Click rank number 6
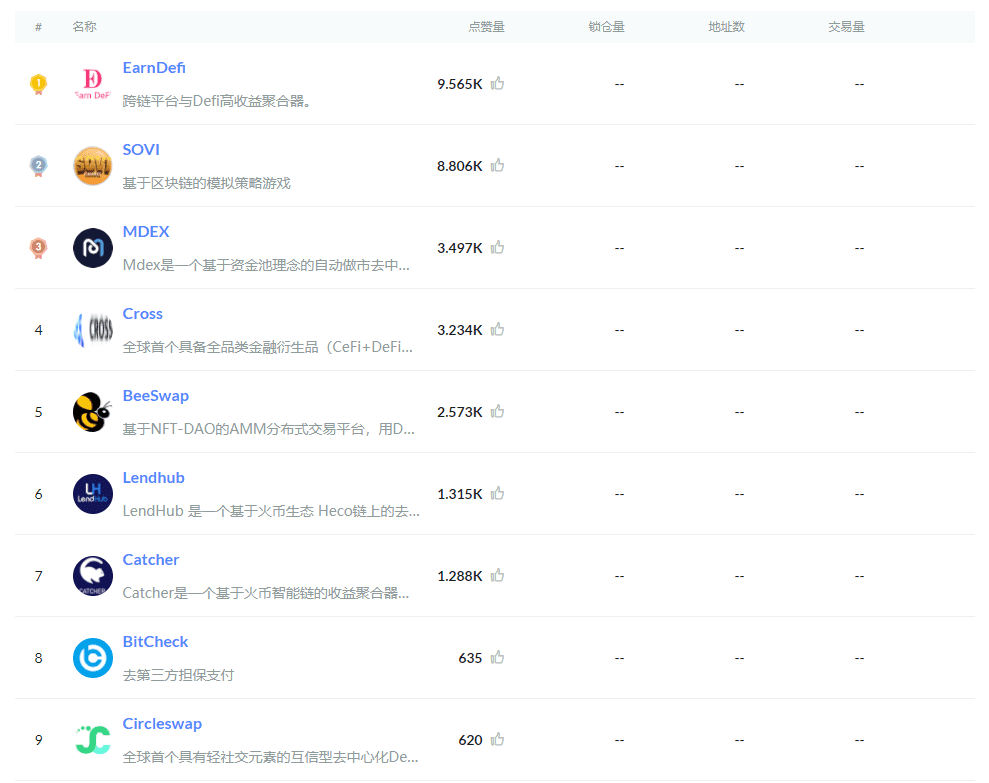Screen dimensions: 989x783 pos(38,494)
